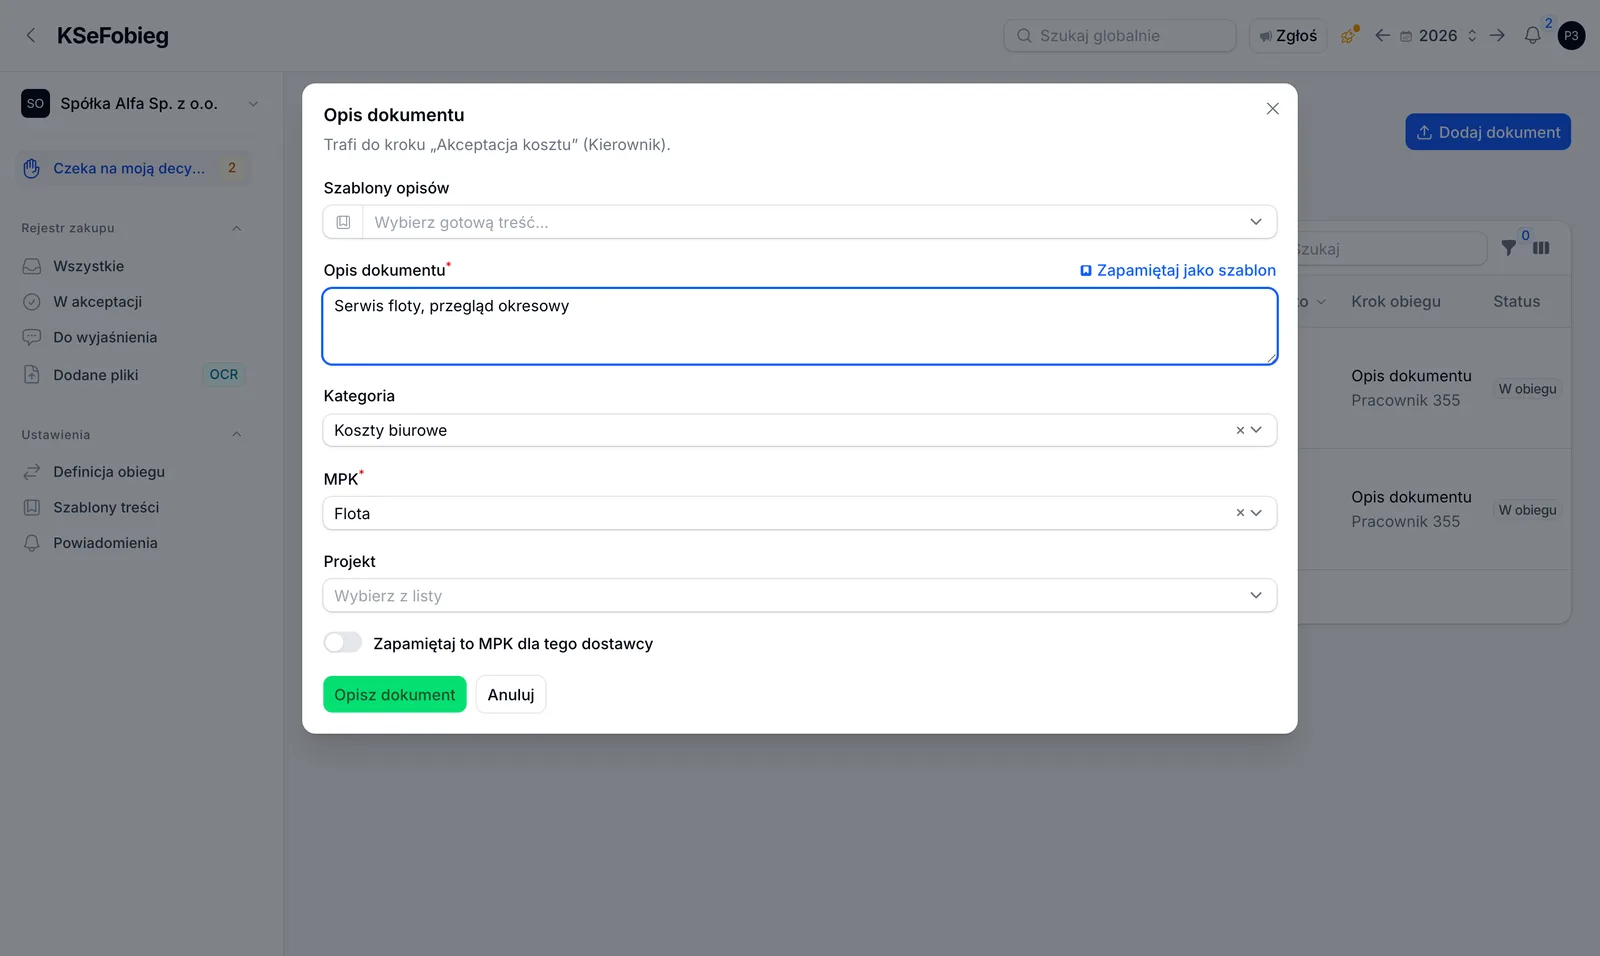This screenshot has width=1600, height=956.
Task: Click the table Szukaj search field
Action: (1392, 249)
